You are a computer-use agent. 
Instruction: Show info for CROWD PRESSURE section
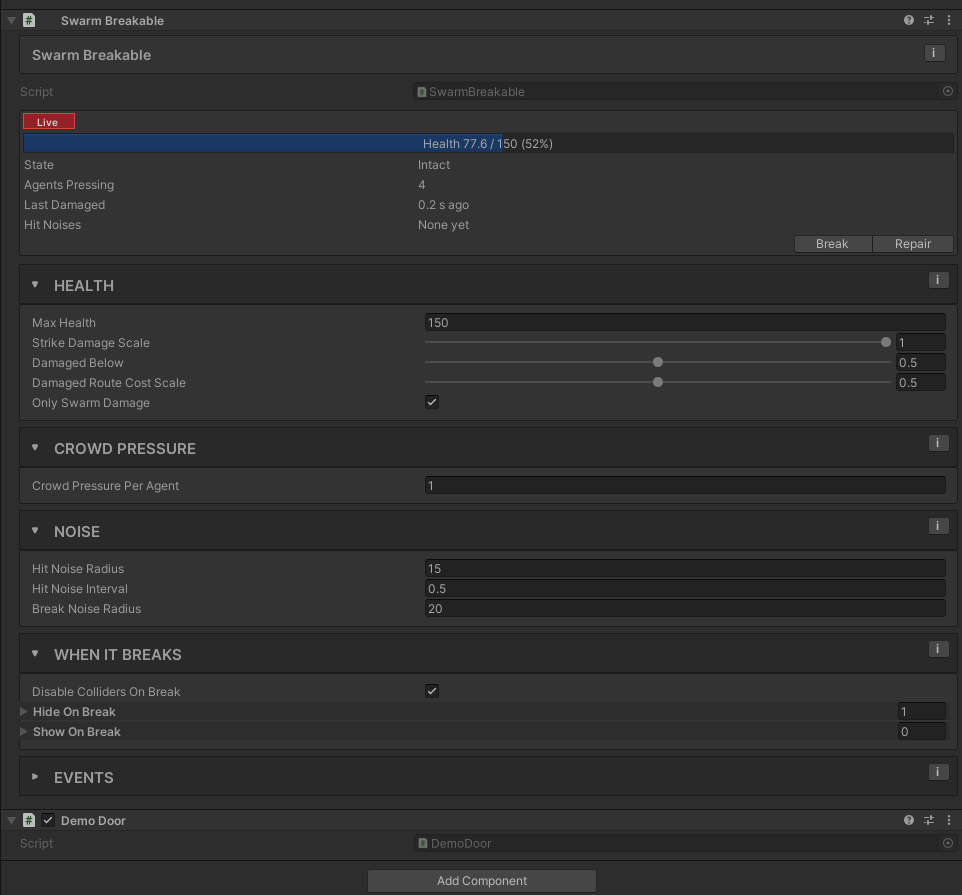click(x=938, y=443)
